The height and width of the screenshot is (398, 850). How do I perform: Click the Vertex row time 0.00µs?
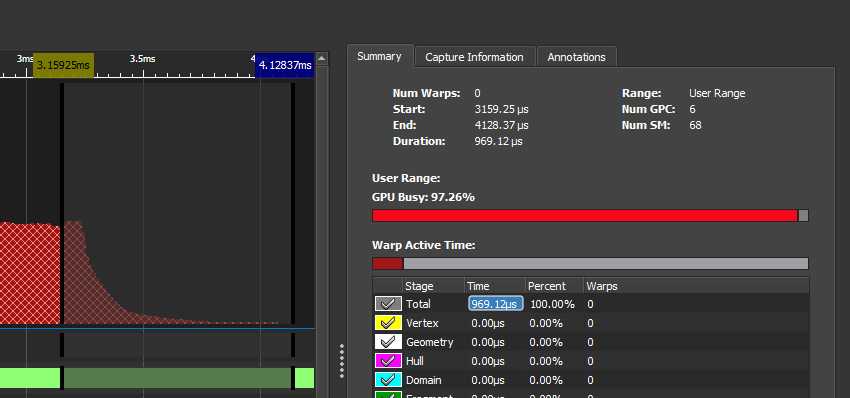coord(488,323)
